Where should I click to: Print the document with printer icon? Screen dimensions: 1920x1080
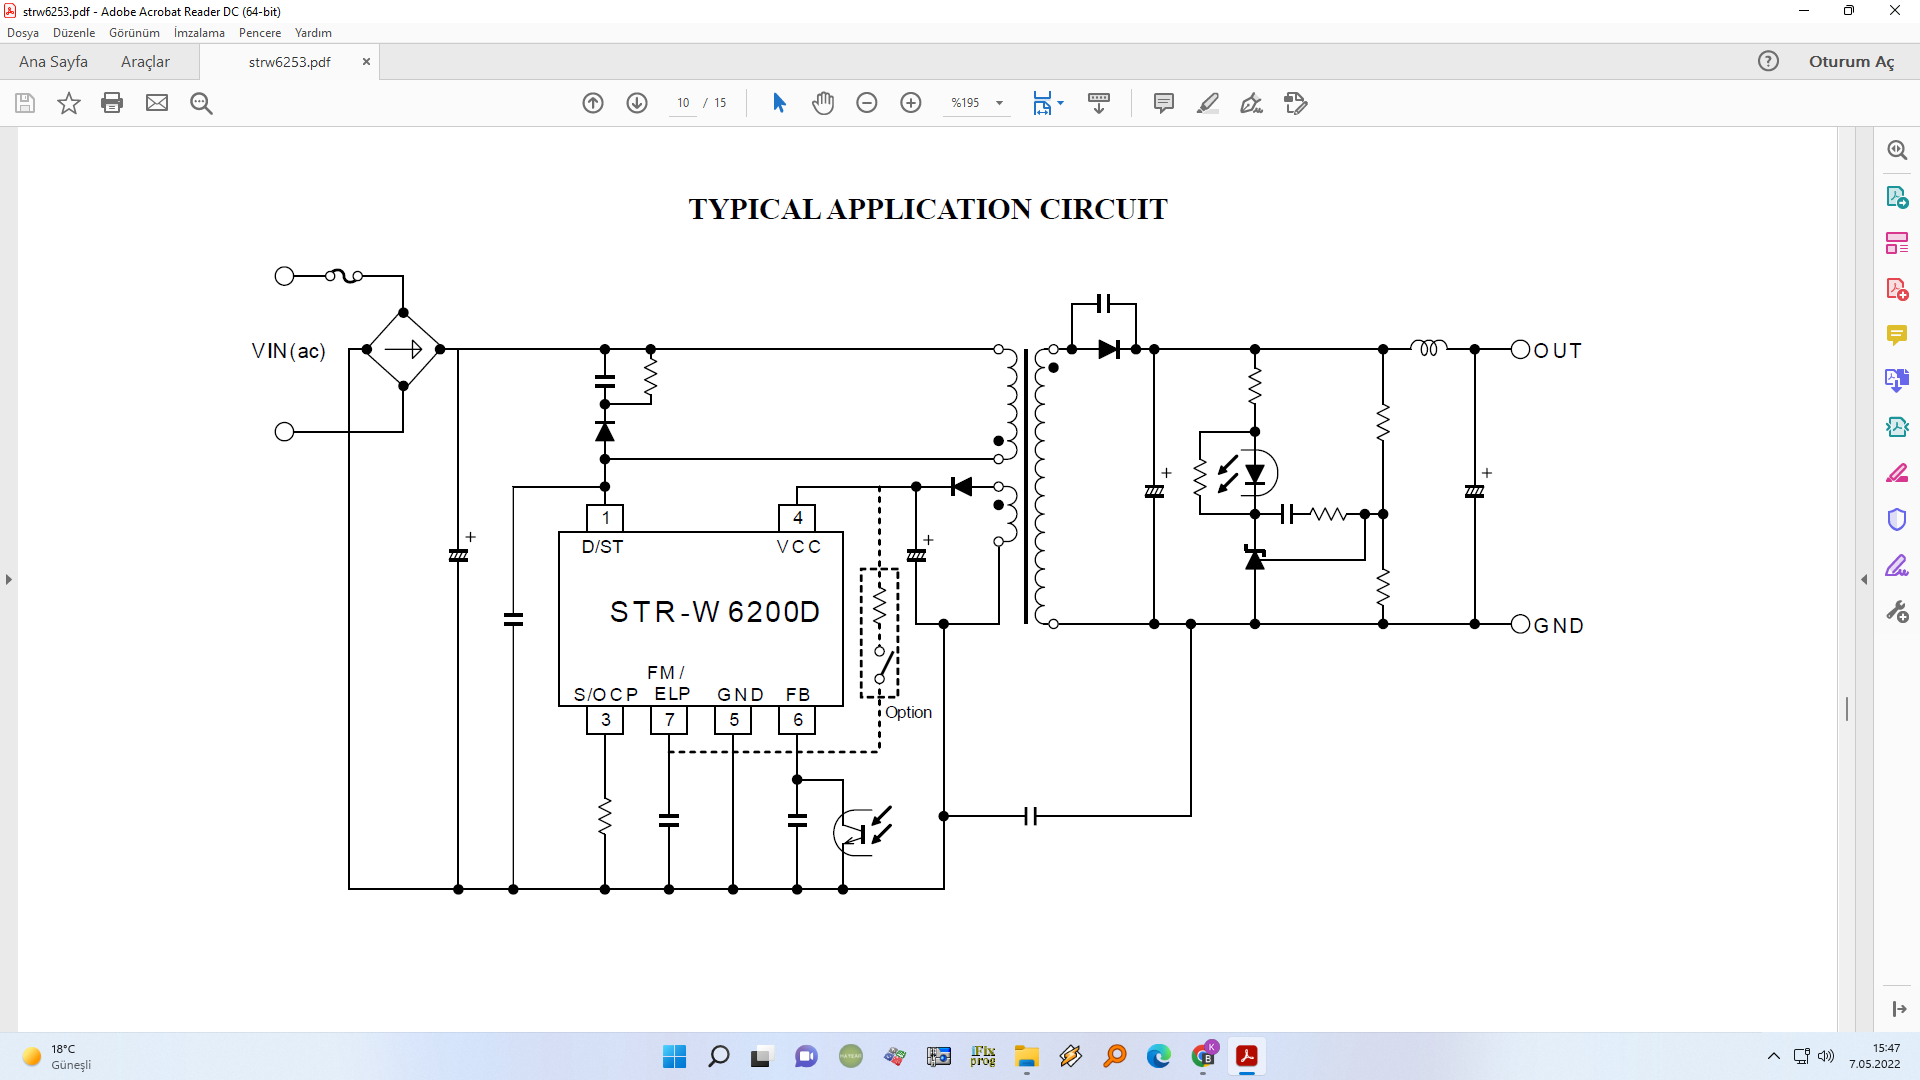[x=112, y=103]
